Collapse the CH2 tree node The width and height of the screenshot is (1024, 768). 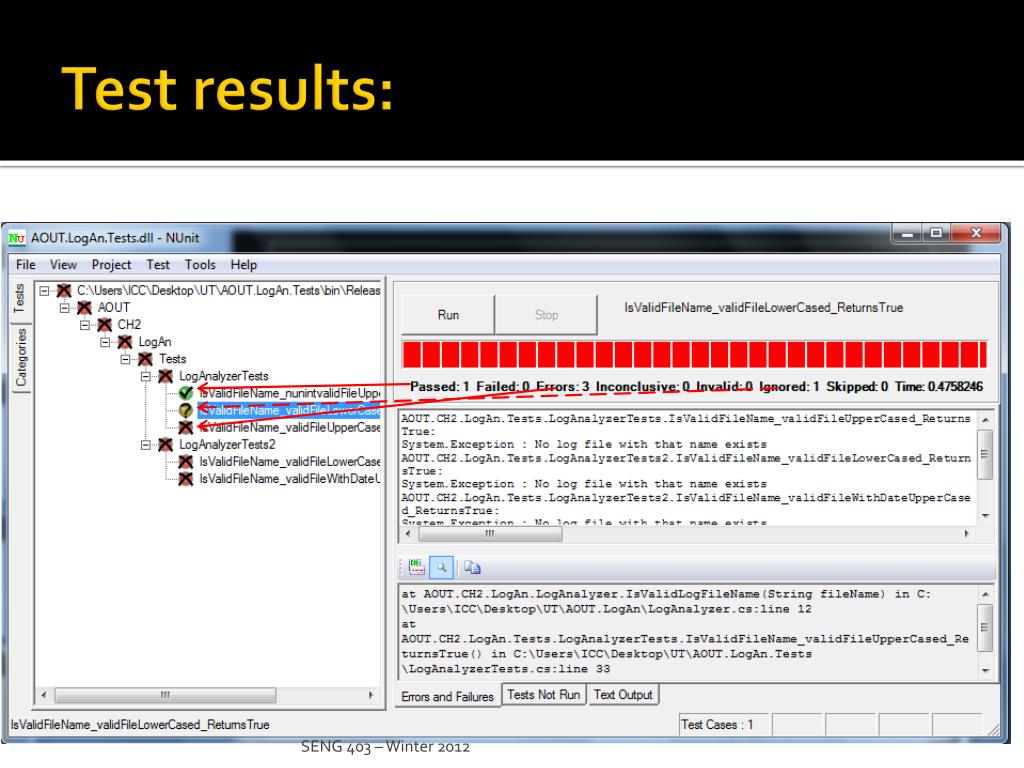click(84, 325)
